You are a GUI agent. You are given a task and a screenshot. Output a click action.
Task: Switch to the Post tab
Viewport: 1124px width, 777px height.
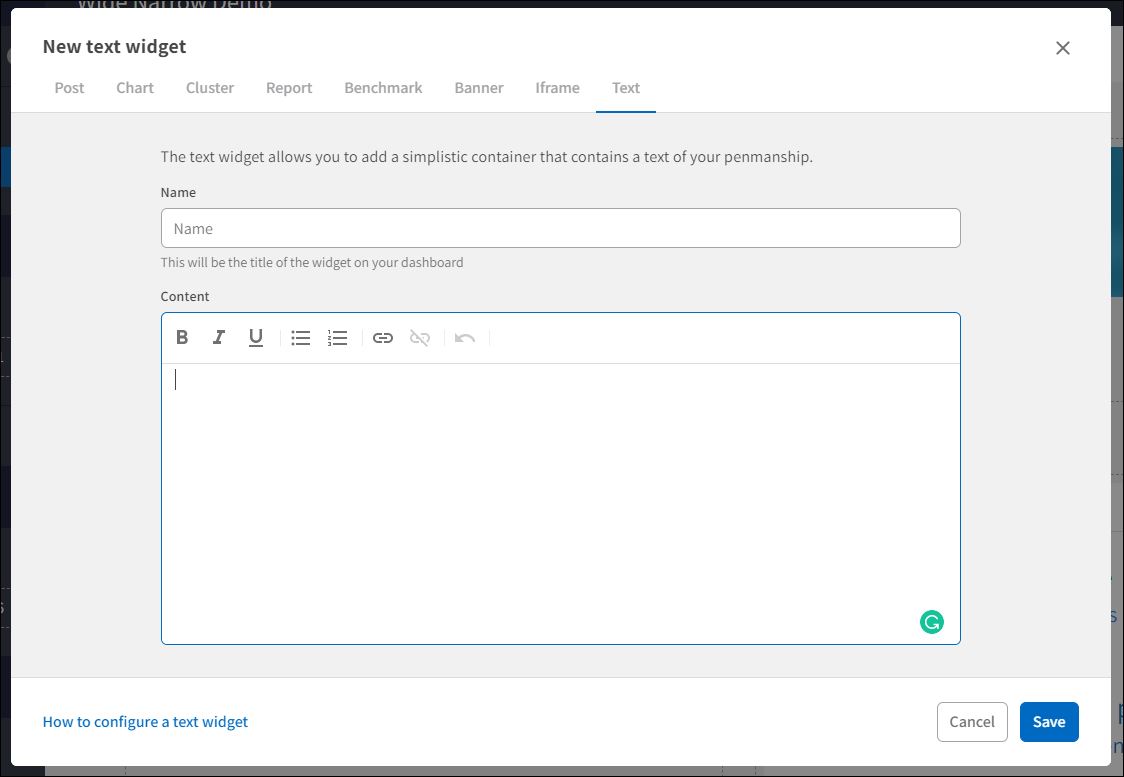(69, 88)
